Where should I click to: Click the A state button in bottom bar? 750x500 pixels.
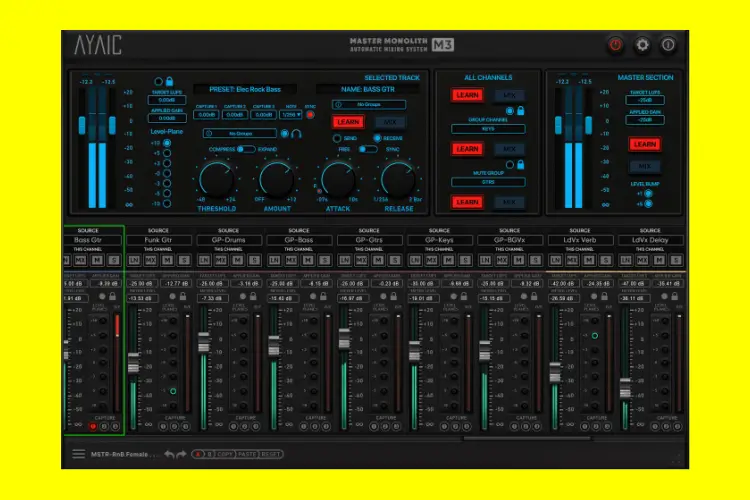[198, 454]
